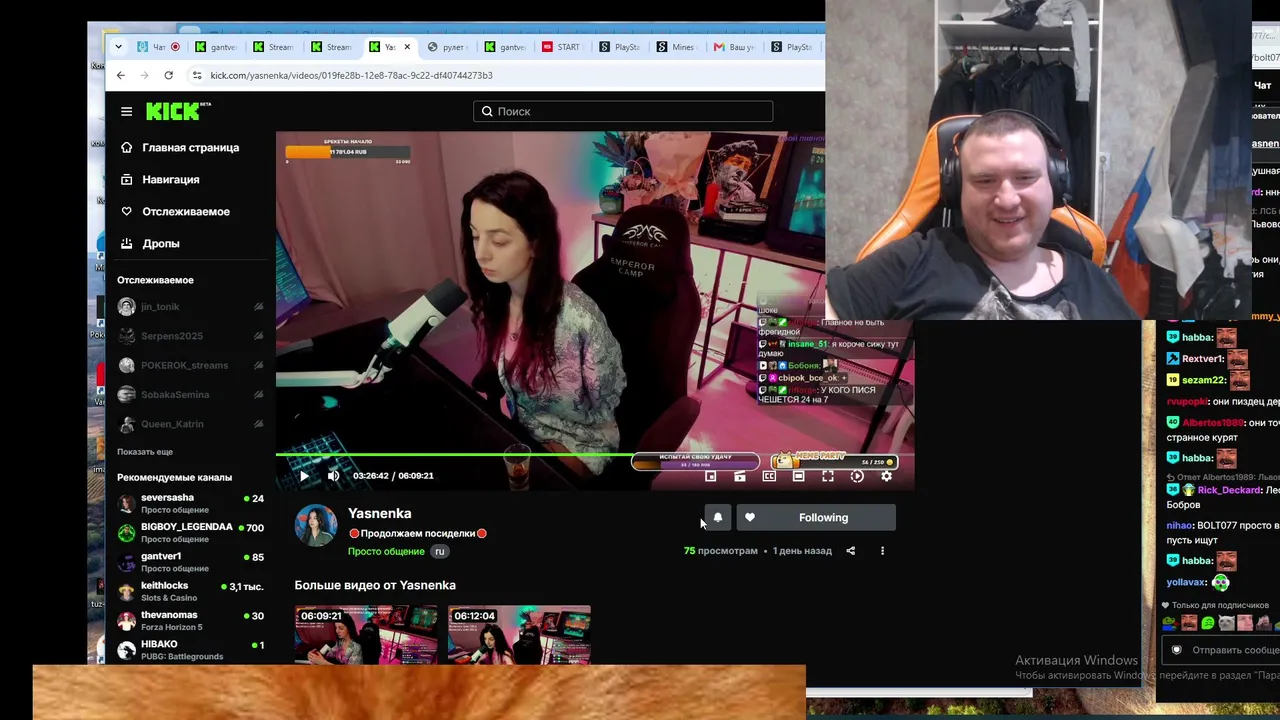The image size is (1280, 720).
Task: Open recommended channel BIGBOY_LEGENDAA
Action: click(x=190, y=532)
